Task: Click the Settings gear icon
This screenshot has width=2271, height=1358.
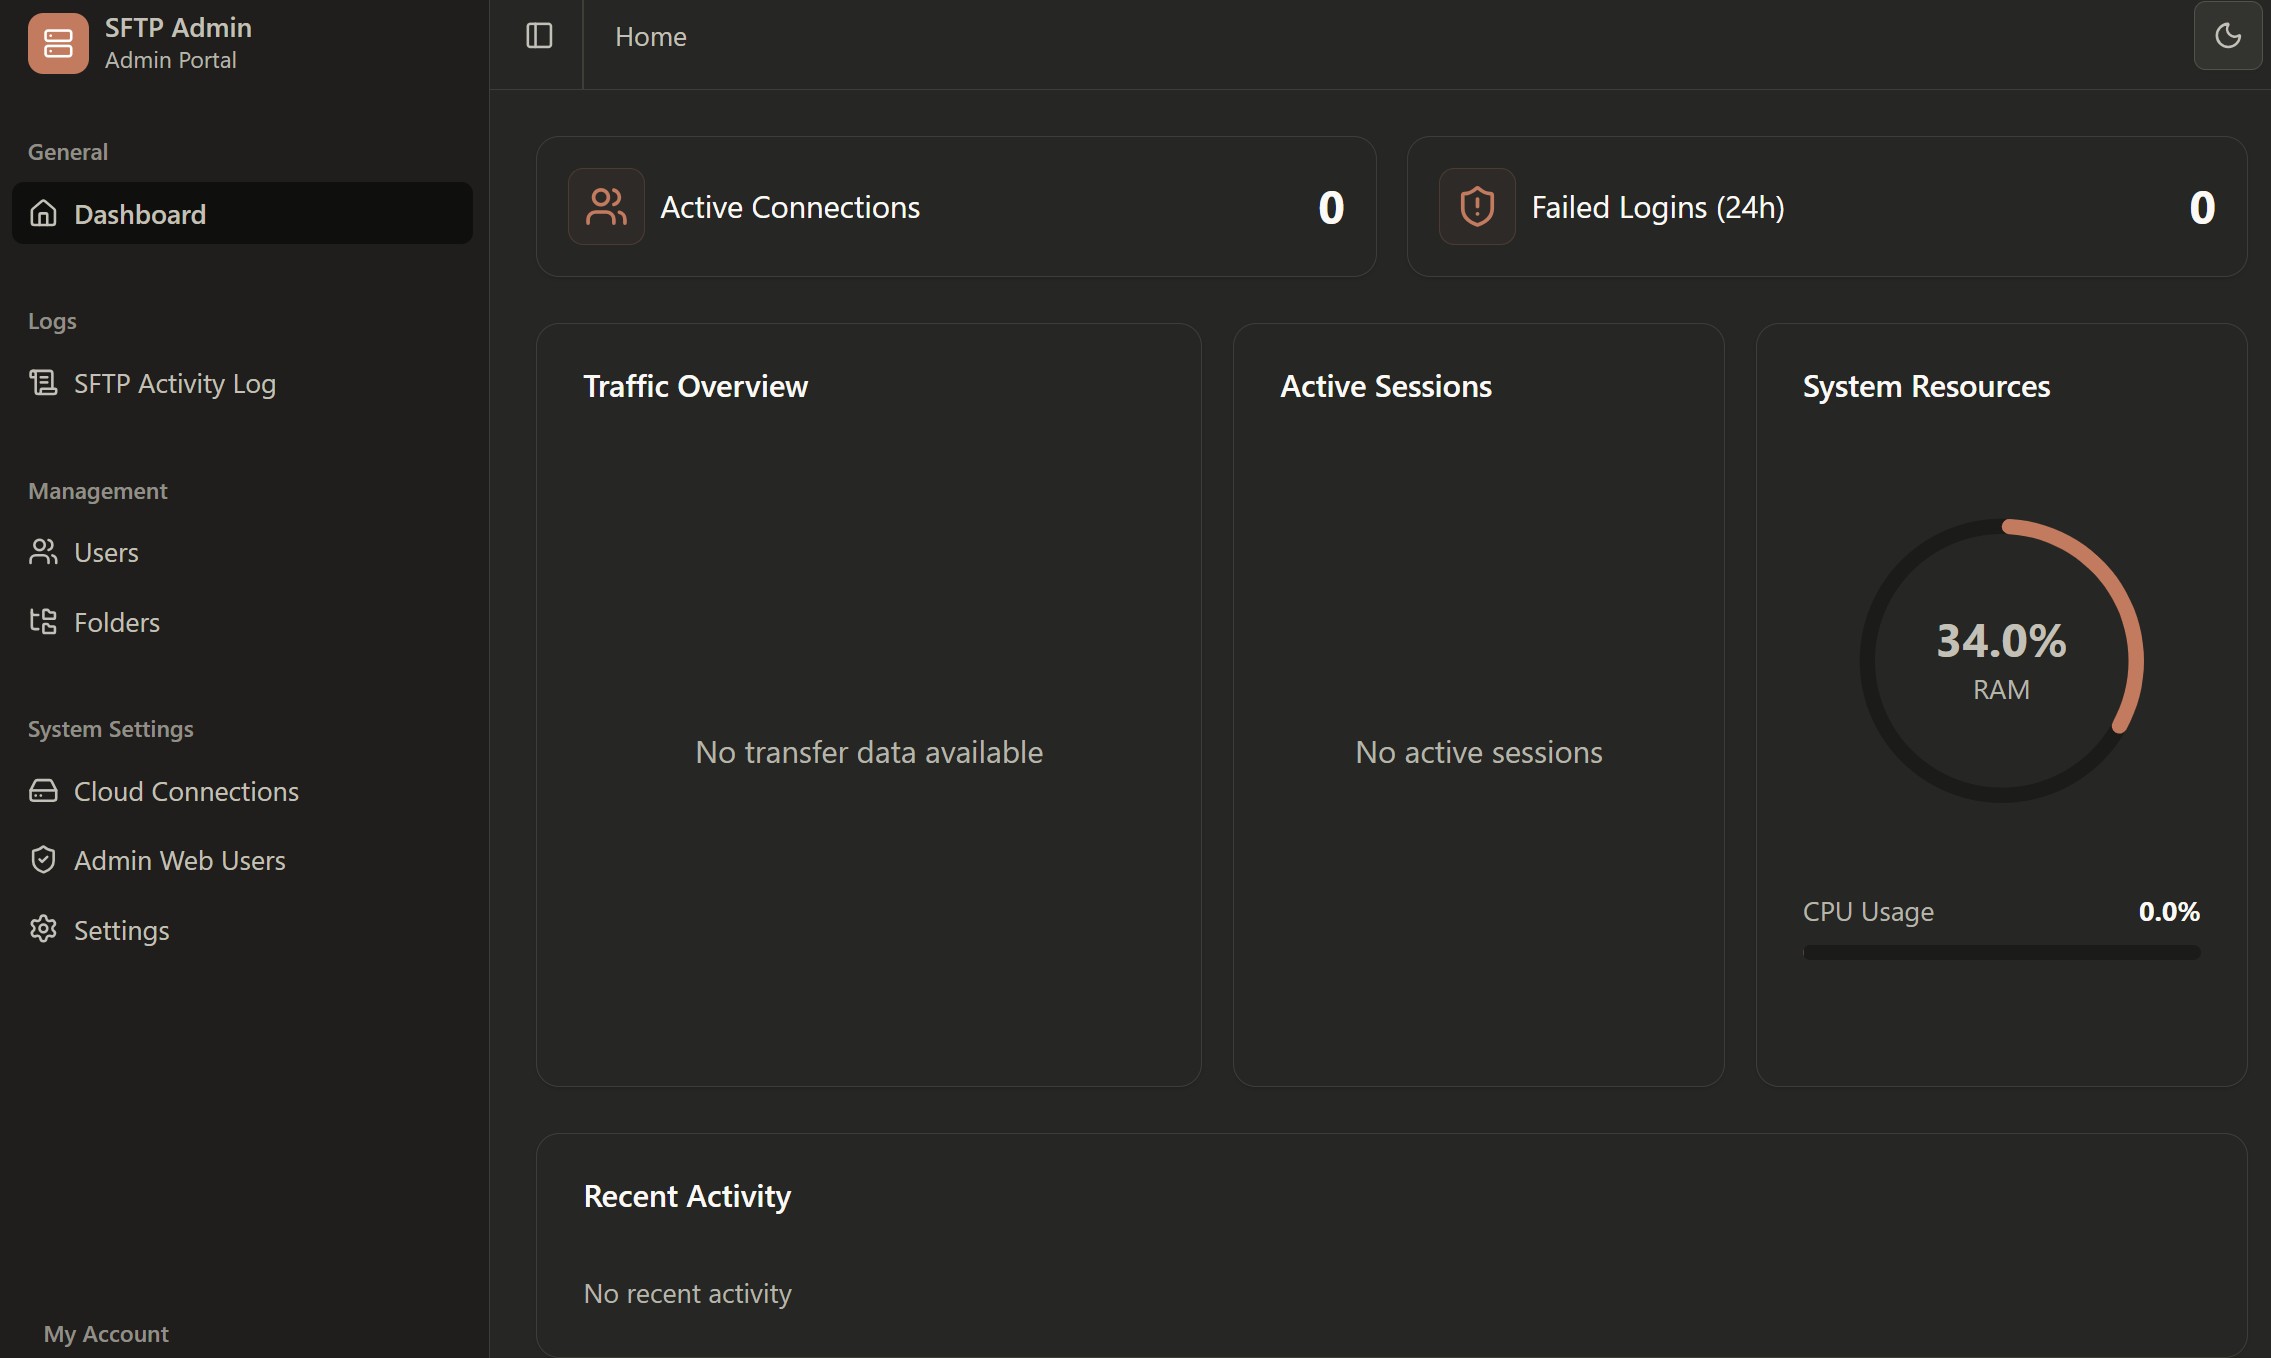Action: 43,929
